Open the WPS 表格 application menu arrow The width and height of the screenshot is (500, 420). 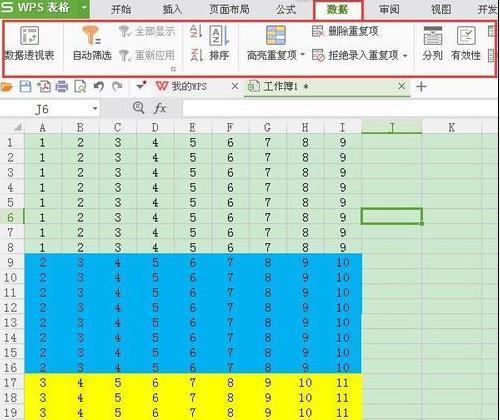84,7
